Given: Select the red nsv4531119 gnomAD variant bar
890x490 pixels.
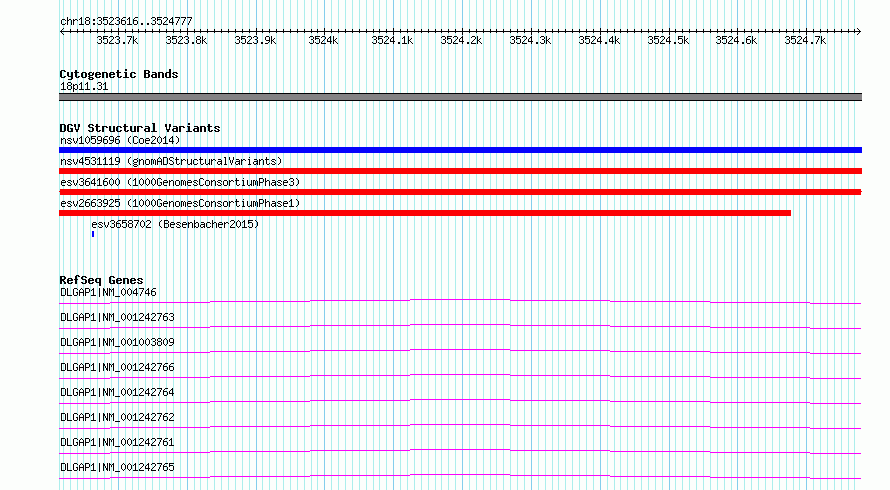Looking at the screenshot, I should click(460, 171).
